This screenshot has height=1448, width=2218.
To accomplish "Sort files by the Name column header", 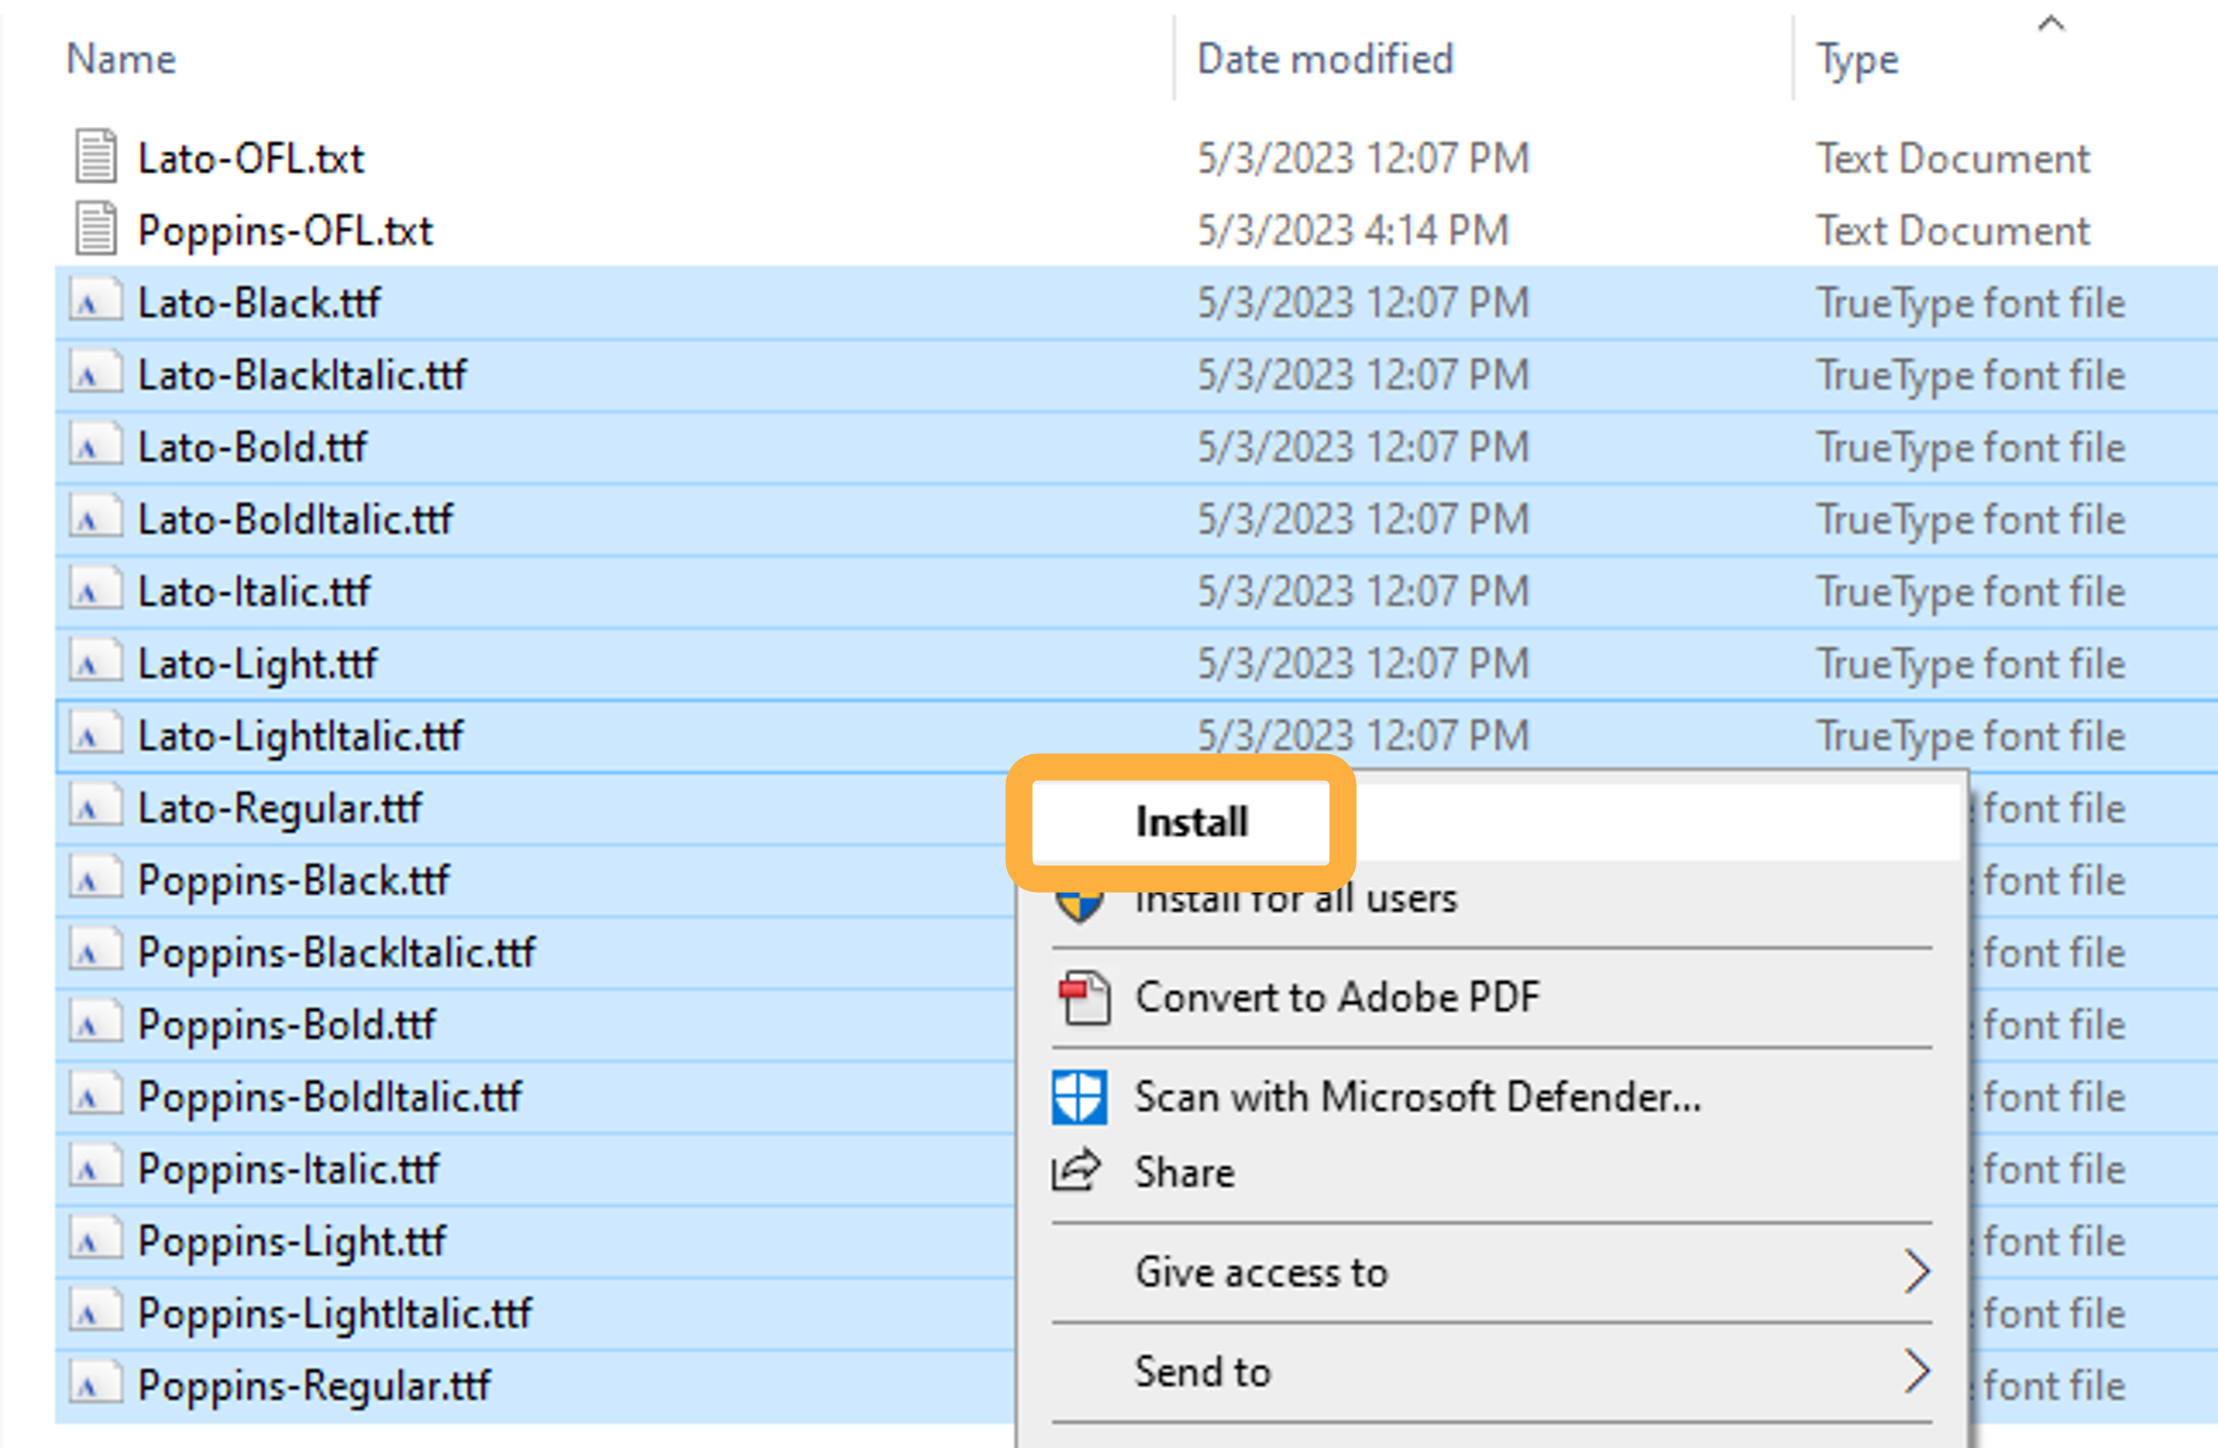I will point(121,60).
